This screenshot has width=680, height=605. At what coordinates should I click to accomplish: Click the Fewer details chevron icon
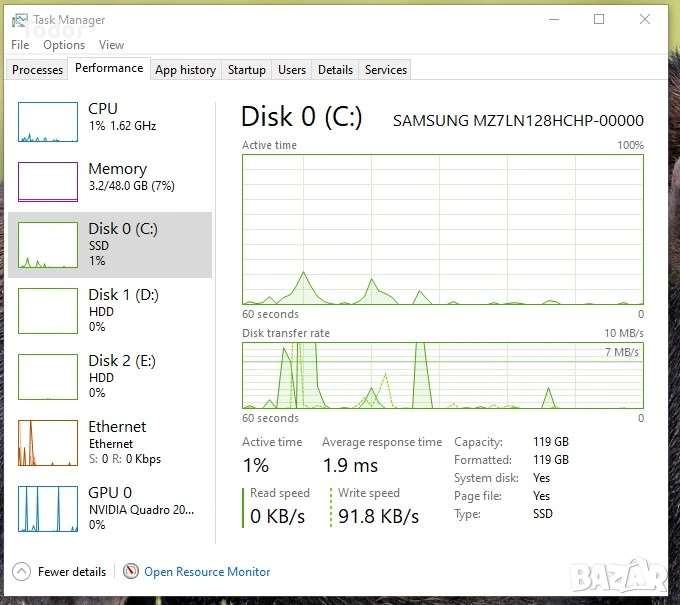click(21, 571)
